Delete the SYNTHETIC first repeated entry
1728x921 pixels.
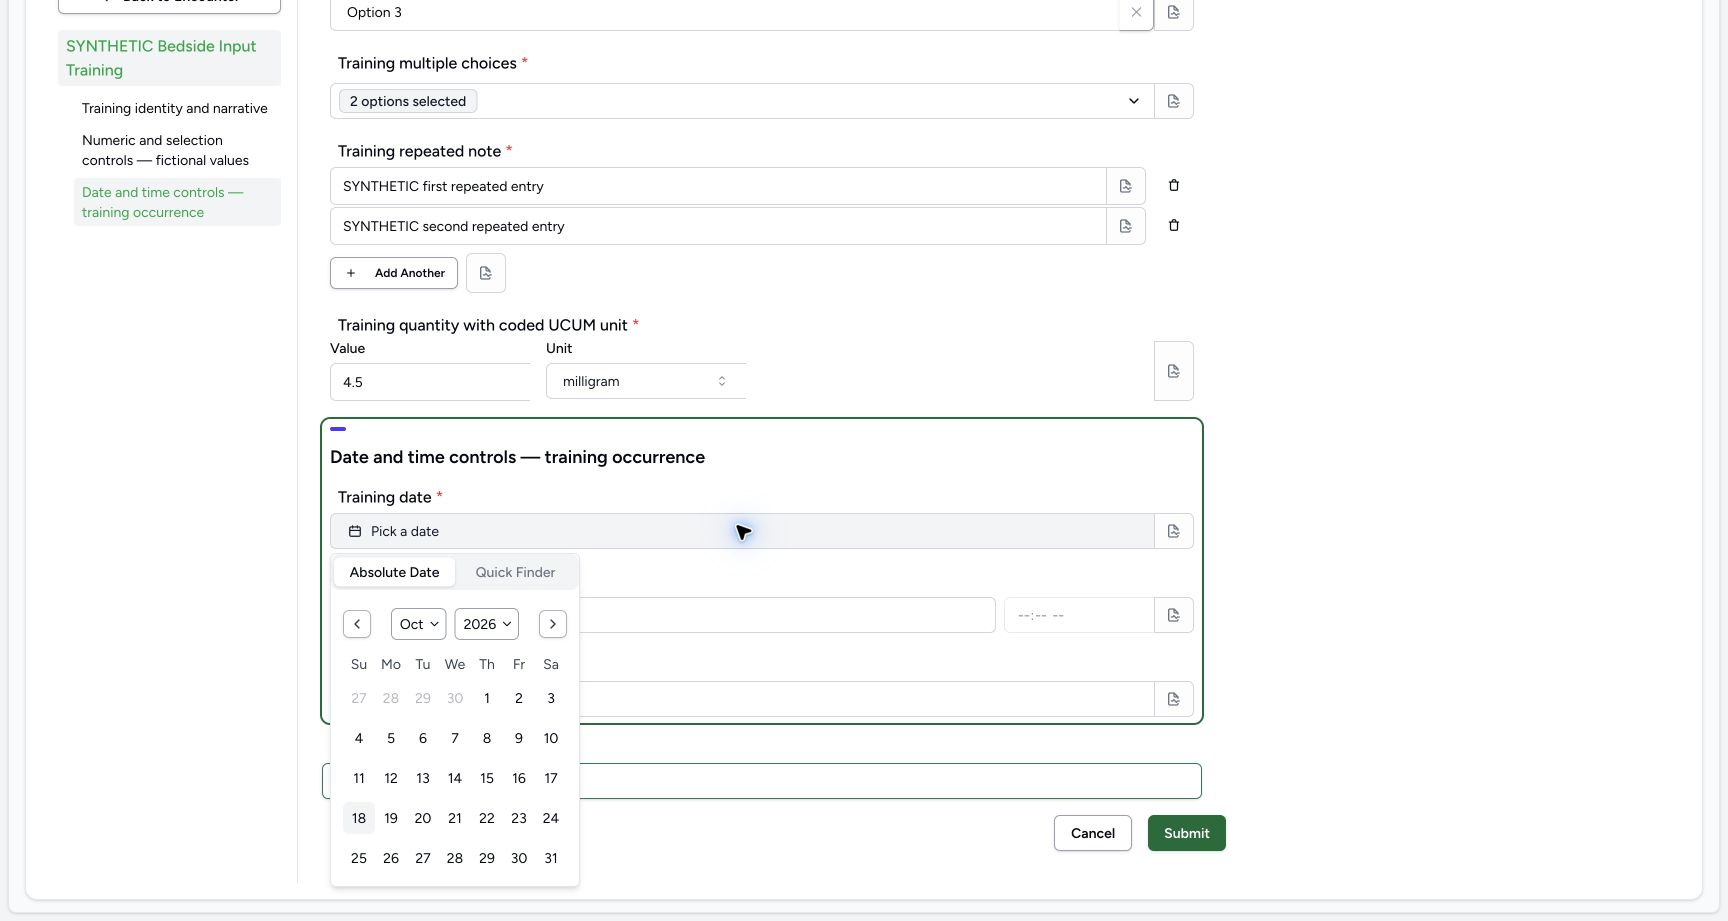(1174, 185)
